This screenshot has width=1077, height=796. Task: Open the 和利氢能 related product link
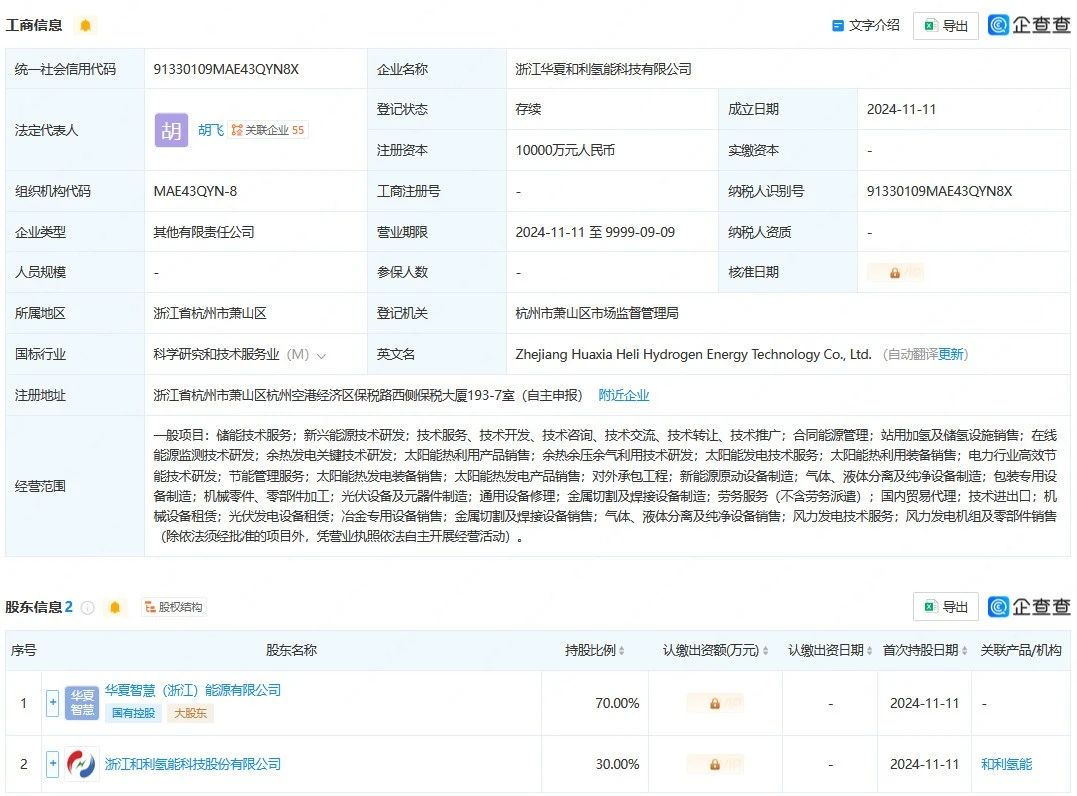coord(1006,764)
